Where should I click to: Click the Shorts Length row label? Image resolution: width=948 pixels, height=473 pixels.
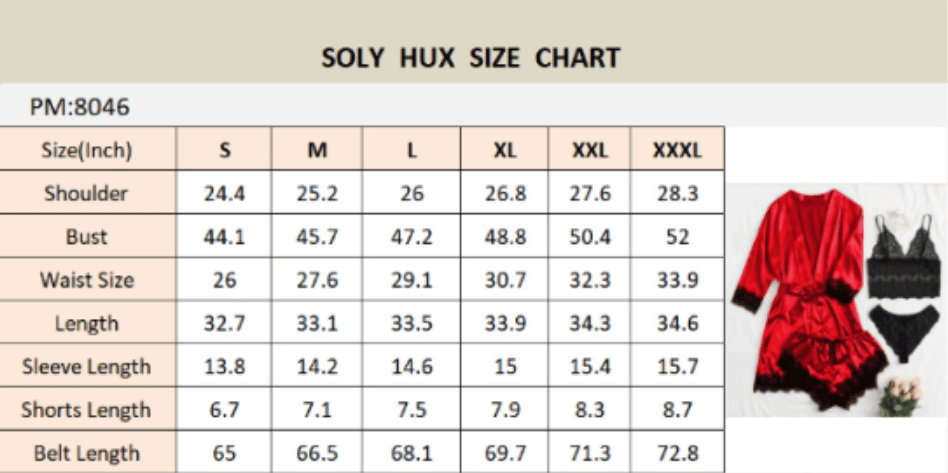click(x=88, y=409)
